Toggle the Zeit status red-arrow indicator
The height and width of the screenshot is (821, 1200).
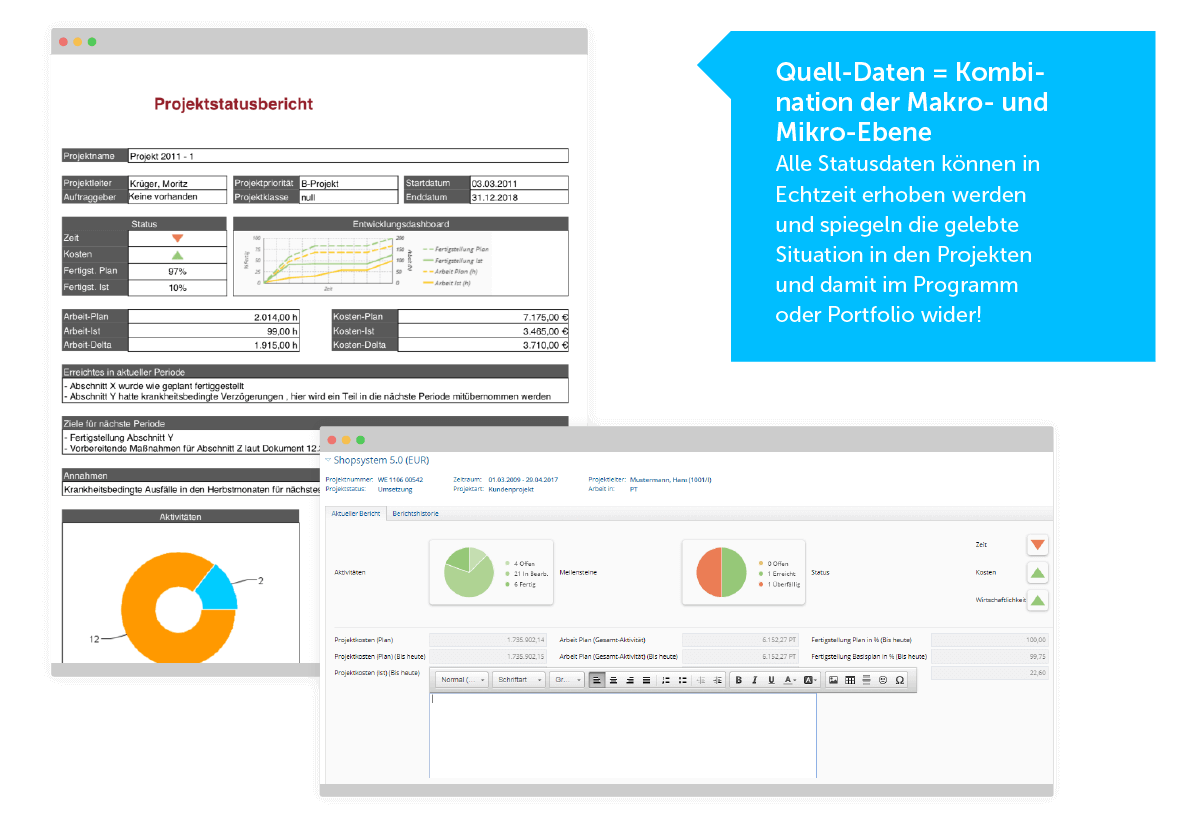[1037, 545]
